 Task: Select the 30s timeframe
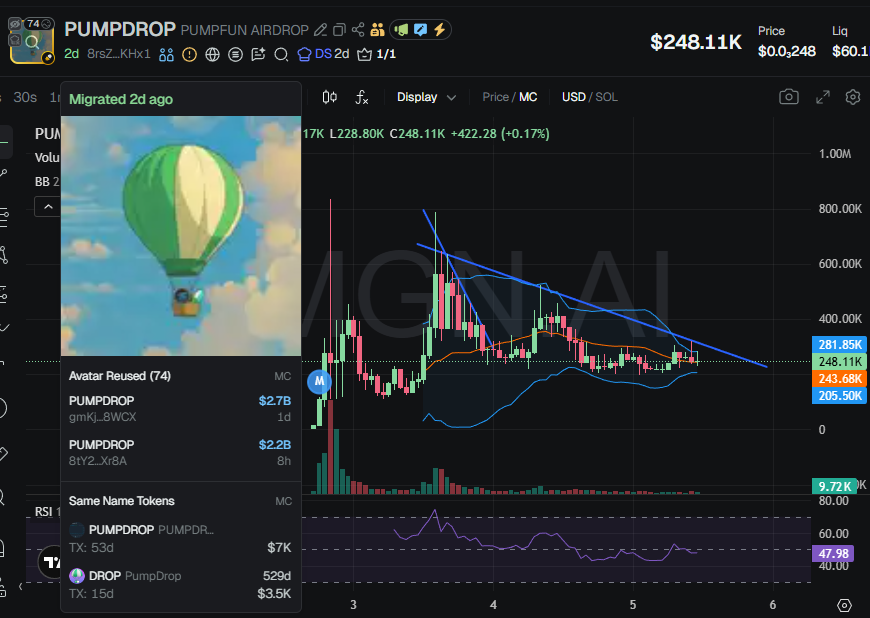pyautogui.click(x=25, y=97)
